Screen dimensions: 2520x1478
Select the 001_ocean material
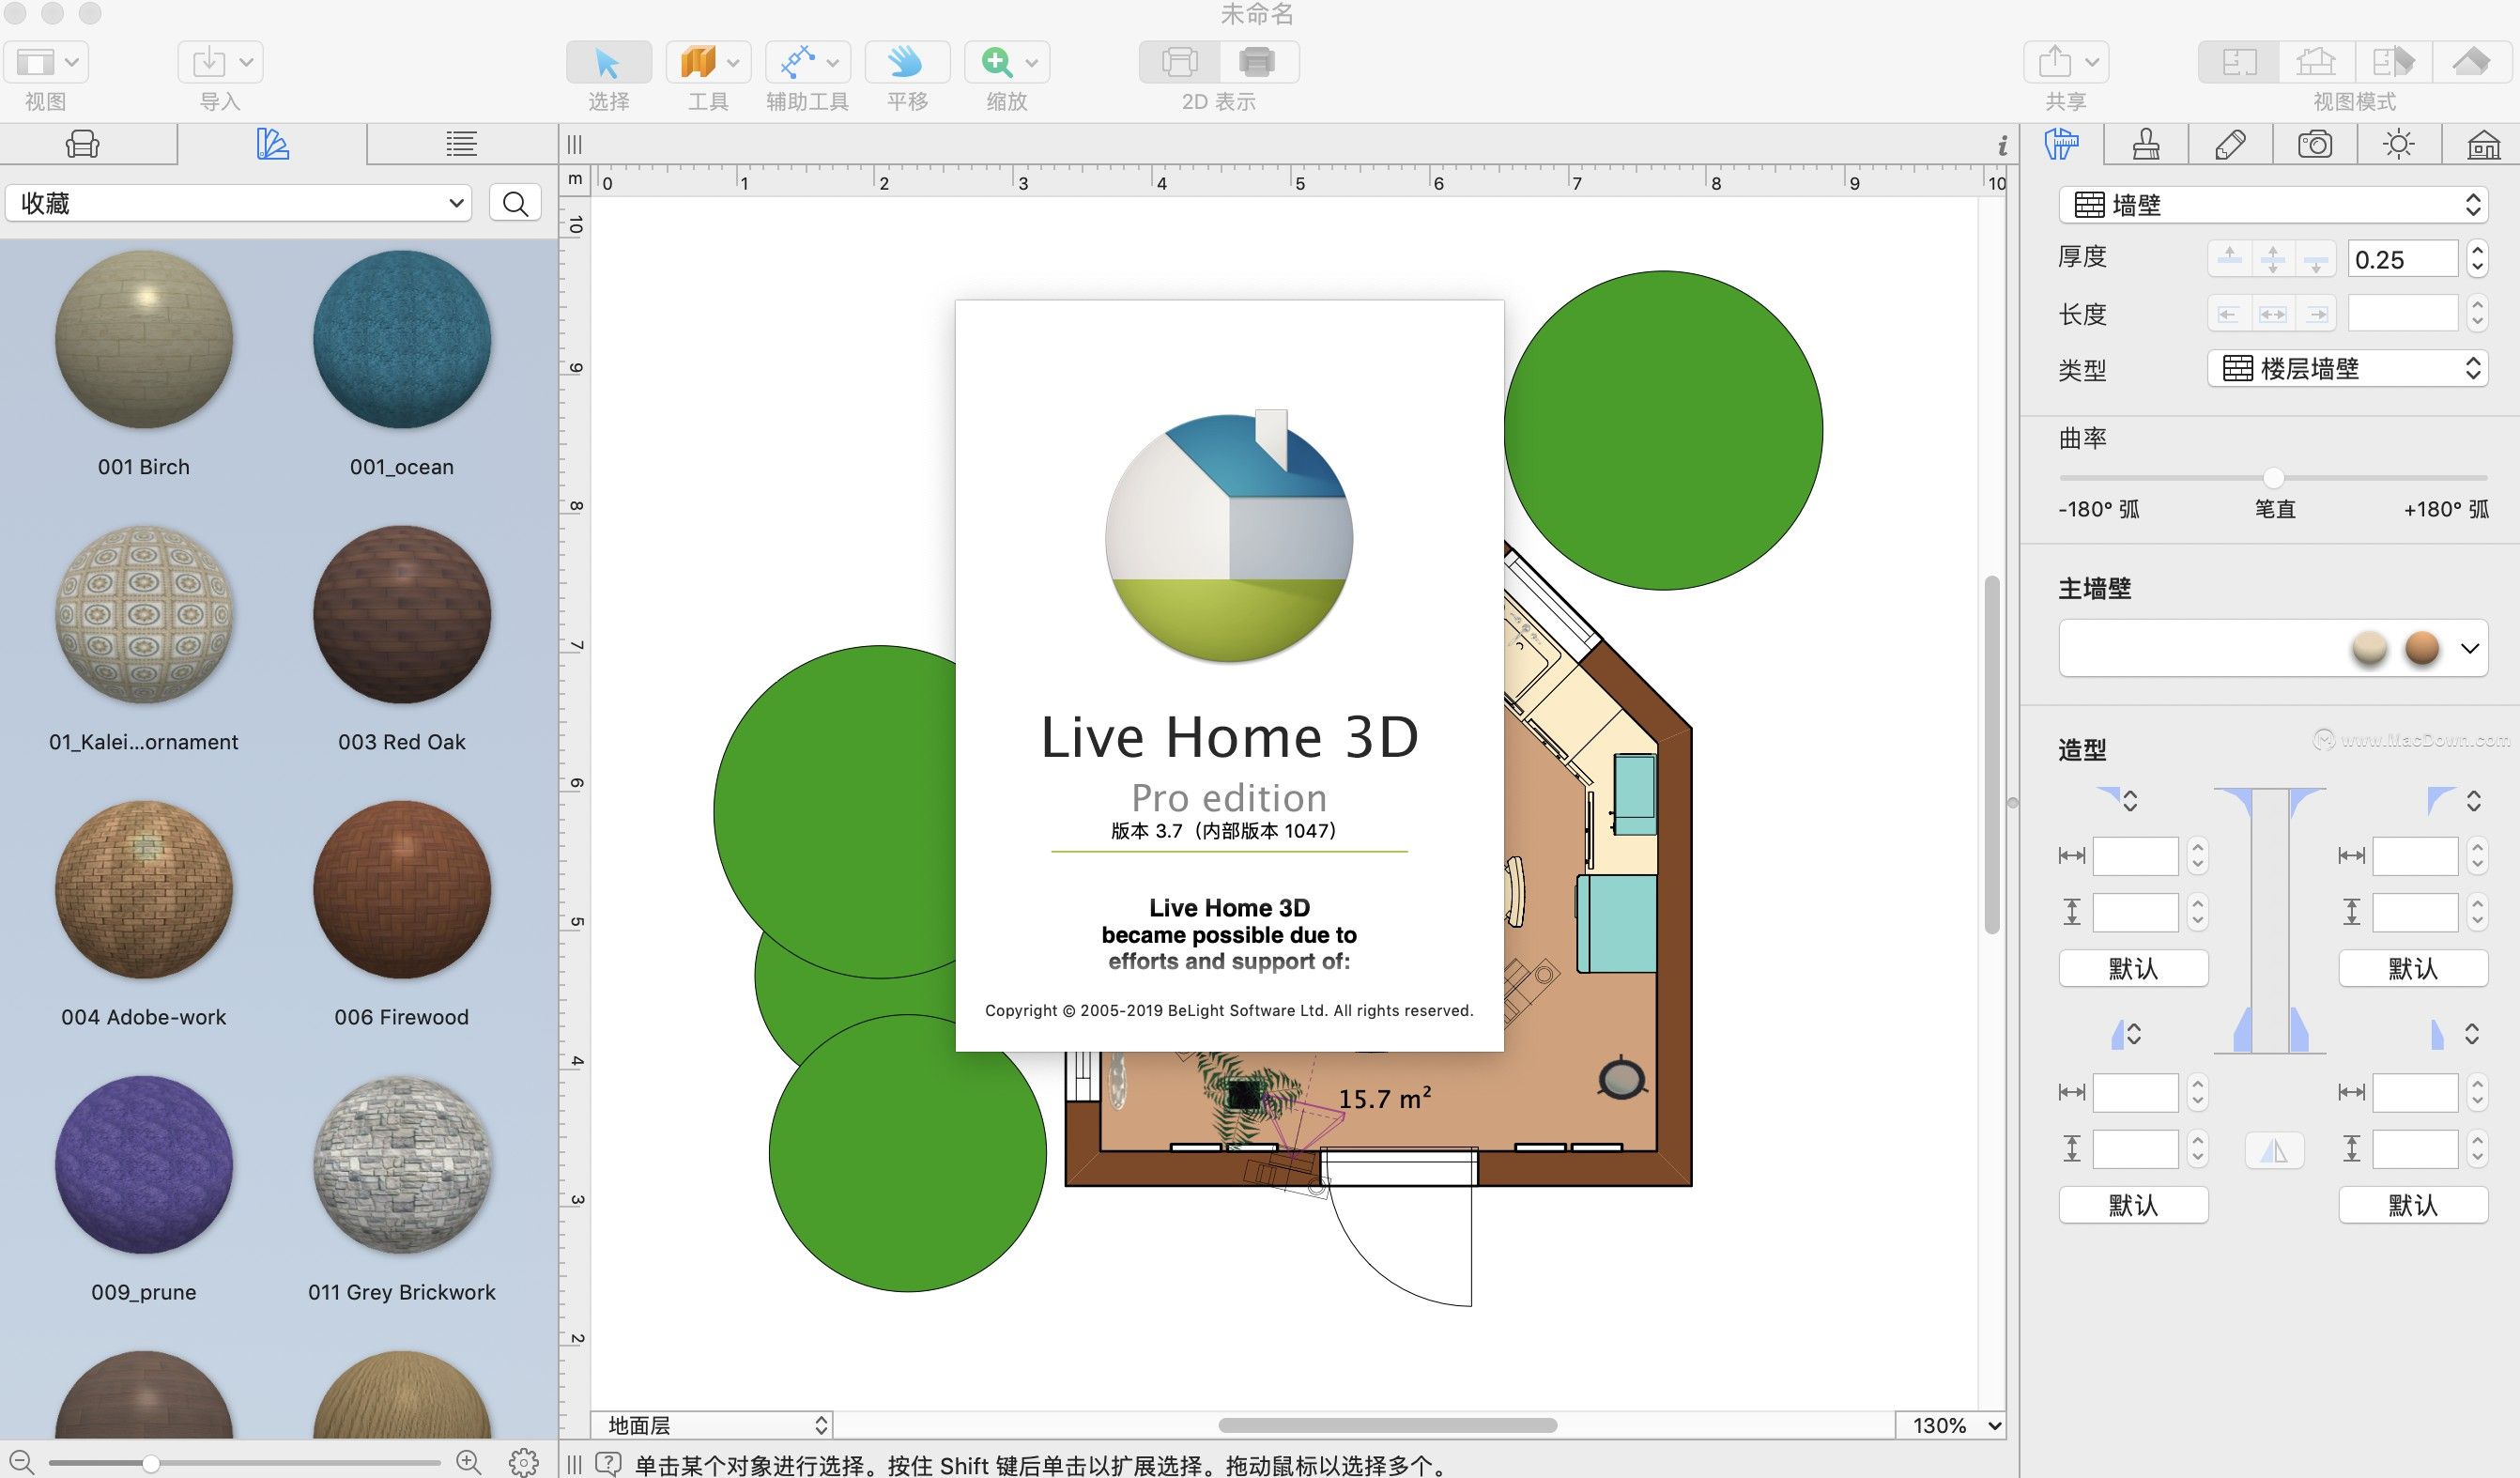(x=402, y=340)
